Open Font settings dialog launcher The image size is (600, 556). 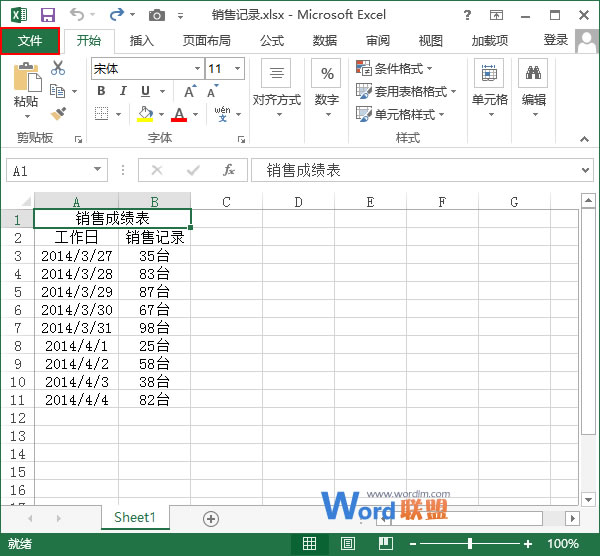241,139
